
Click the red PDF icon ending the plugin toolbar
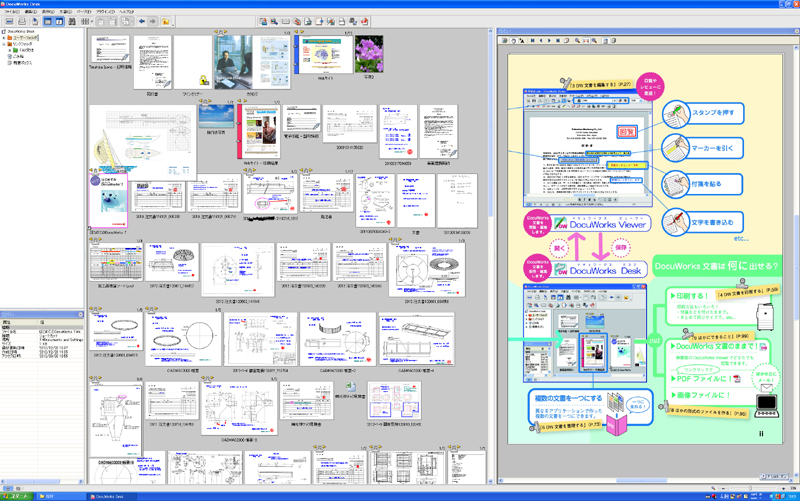pos(365,21)
